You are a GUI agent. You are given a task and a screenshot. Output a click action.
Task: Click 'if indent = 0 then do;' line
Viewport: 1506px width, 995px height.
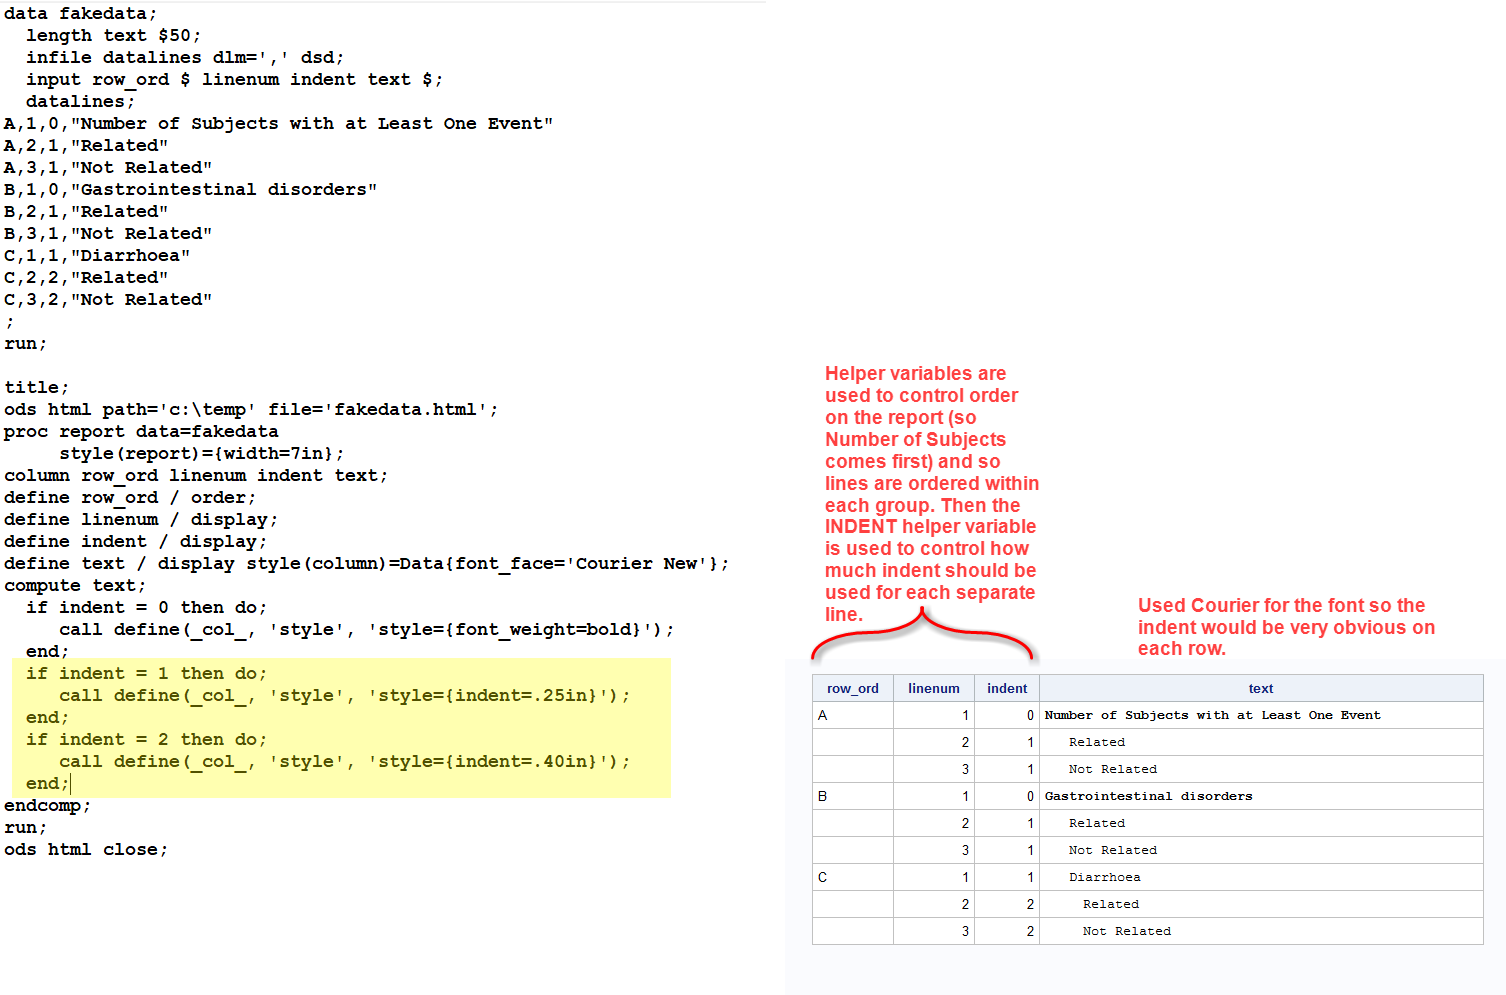tap(147, 608)
